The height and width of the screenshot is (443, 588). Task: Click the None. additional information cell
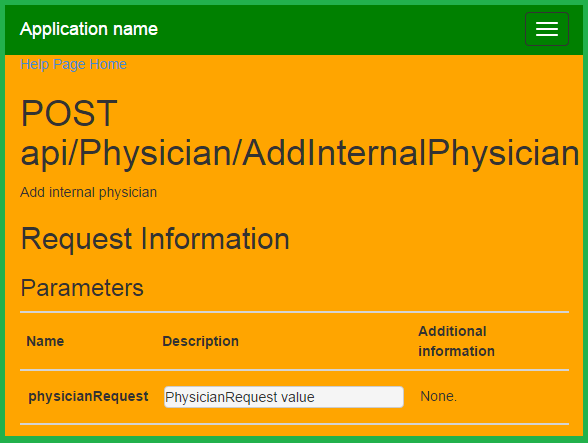[438, 396]
